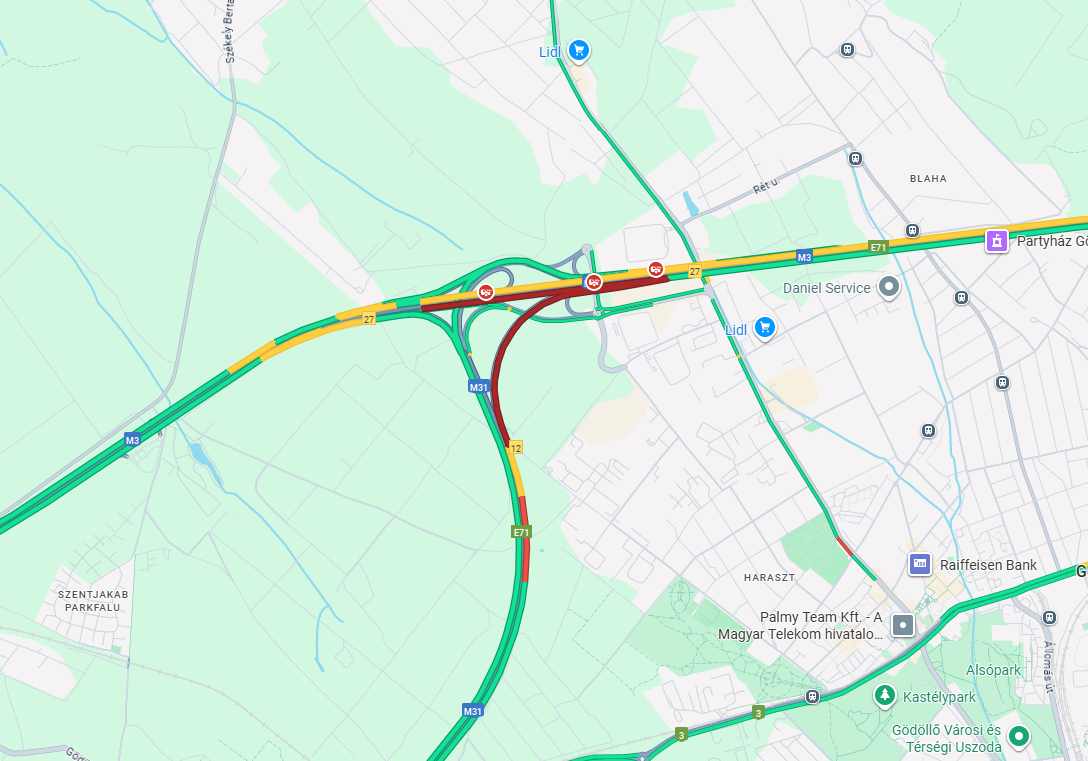Image resolution: width=1088 pixels, height=761 pixels.
Task: Click the Alsópark label
Action: (993, 670)
